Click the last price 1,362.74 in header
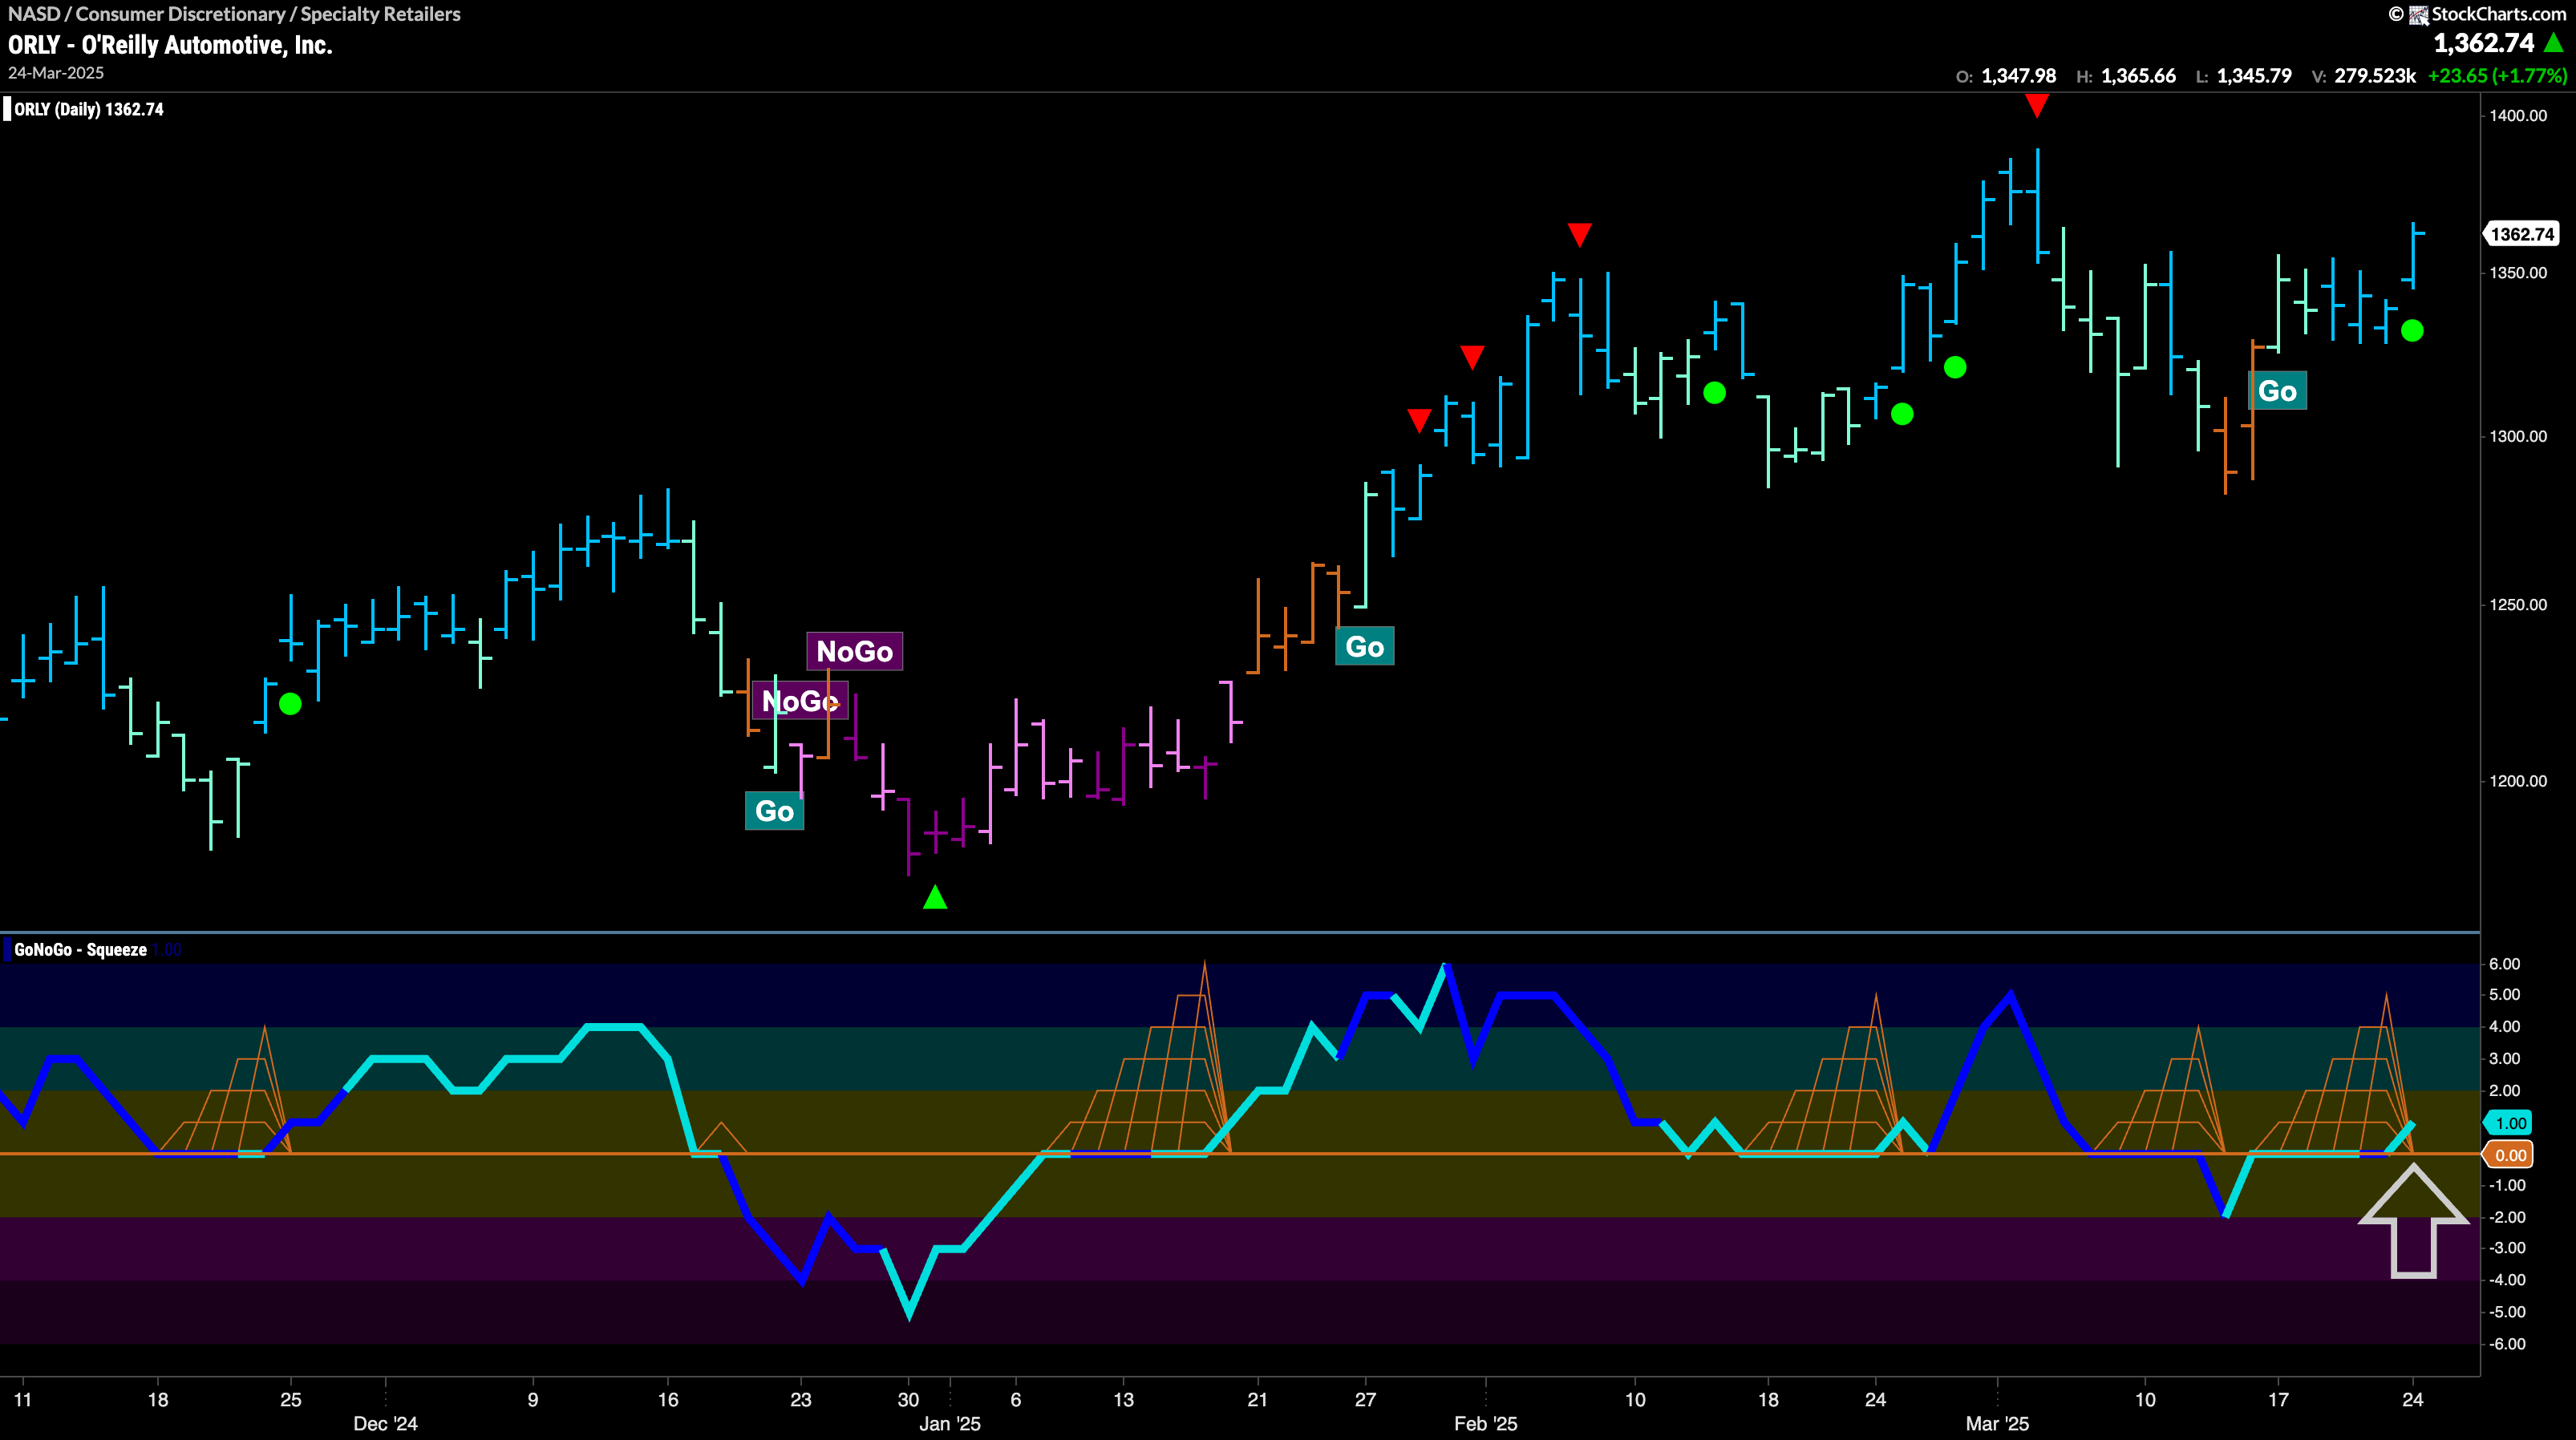 (2484, 43)
